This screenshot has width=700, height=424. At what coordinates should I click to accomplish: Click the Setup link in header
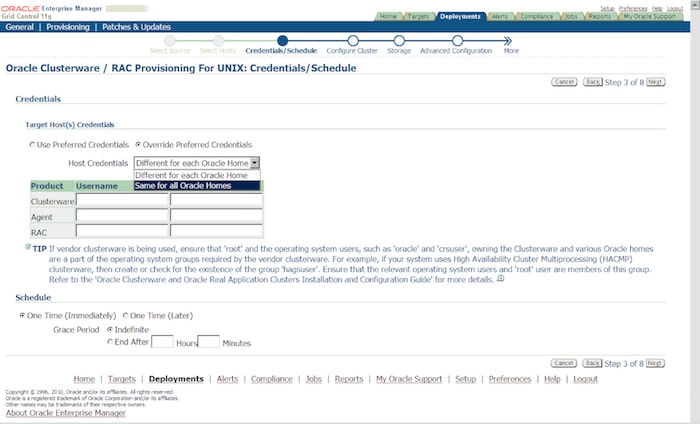607,8
